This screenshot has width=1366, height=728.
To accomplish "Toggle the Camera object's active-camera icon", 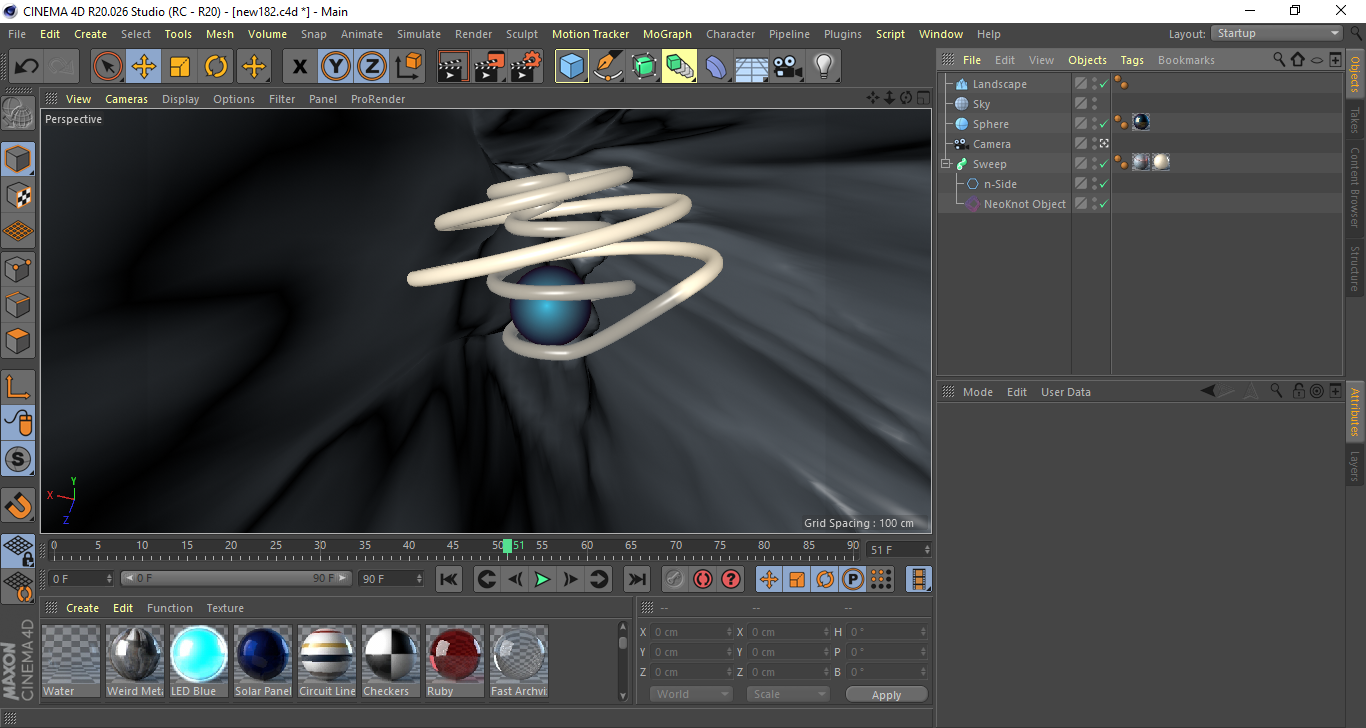I will point(1104,144).
